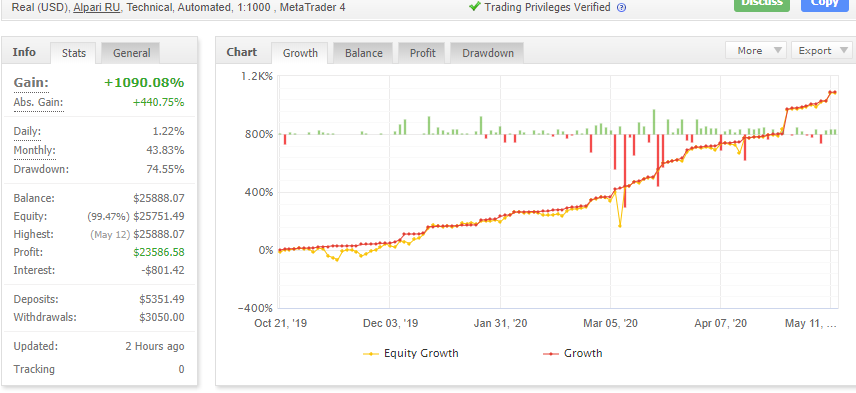The height and width of the screenshot is (393, 856).
Task: Click the -$801.42 interest value
Action: (x=162, y=270)
